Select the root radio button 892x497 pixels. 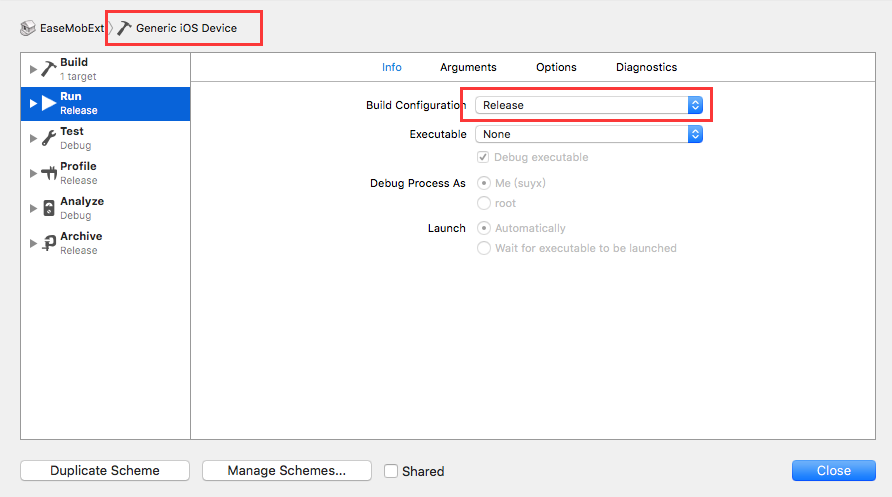[x=484, y=203]
